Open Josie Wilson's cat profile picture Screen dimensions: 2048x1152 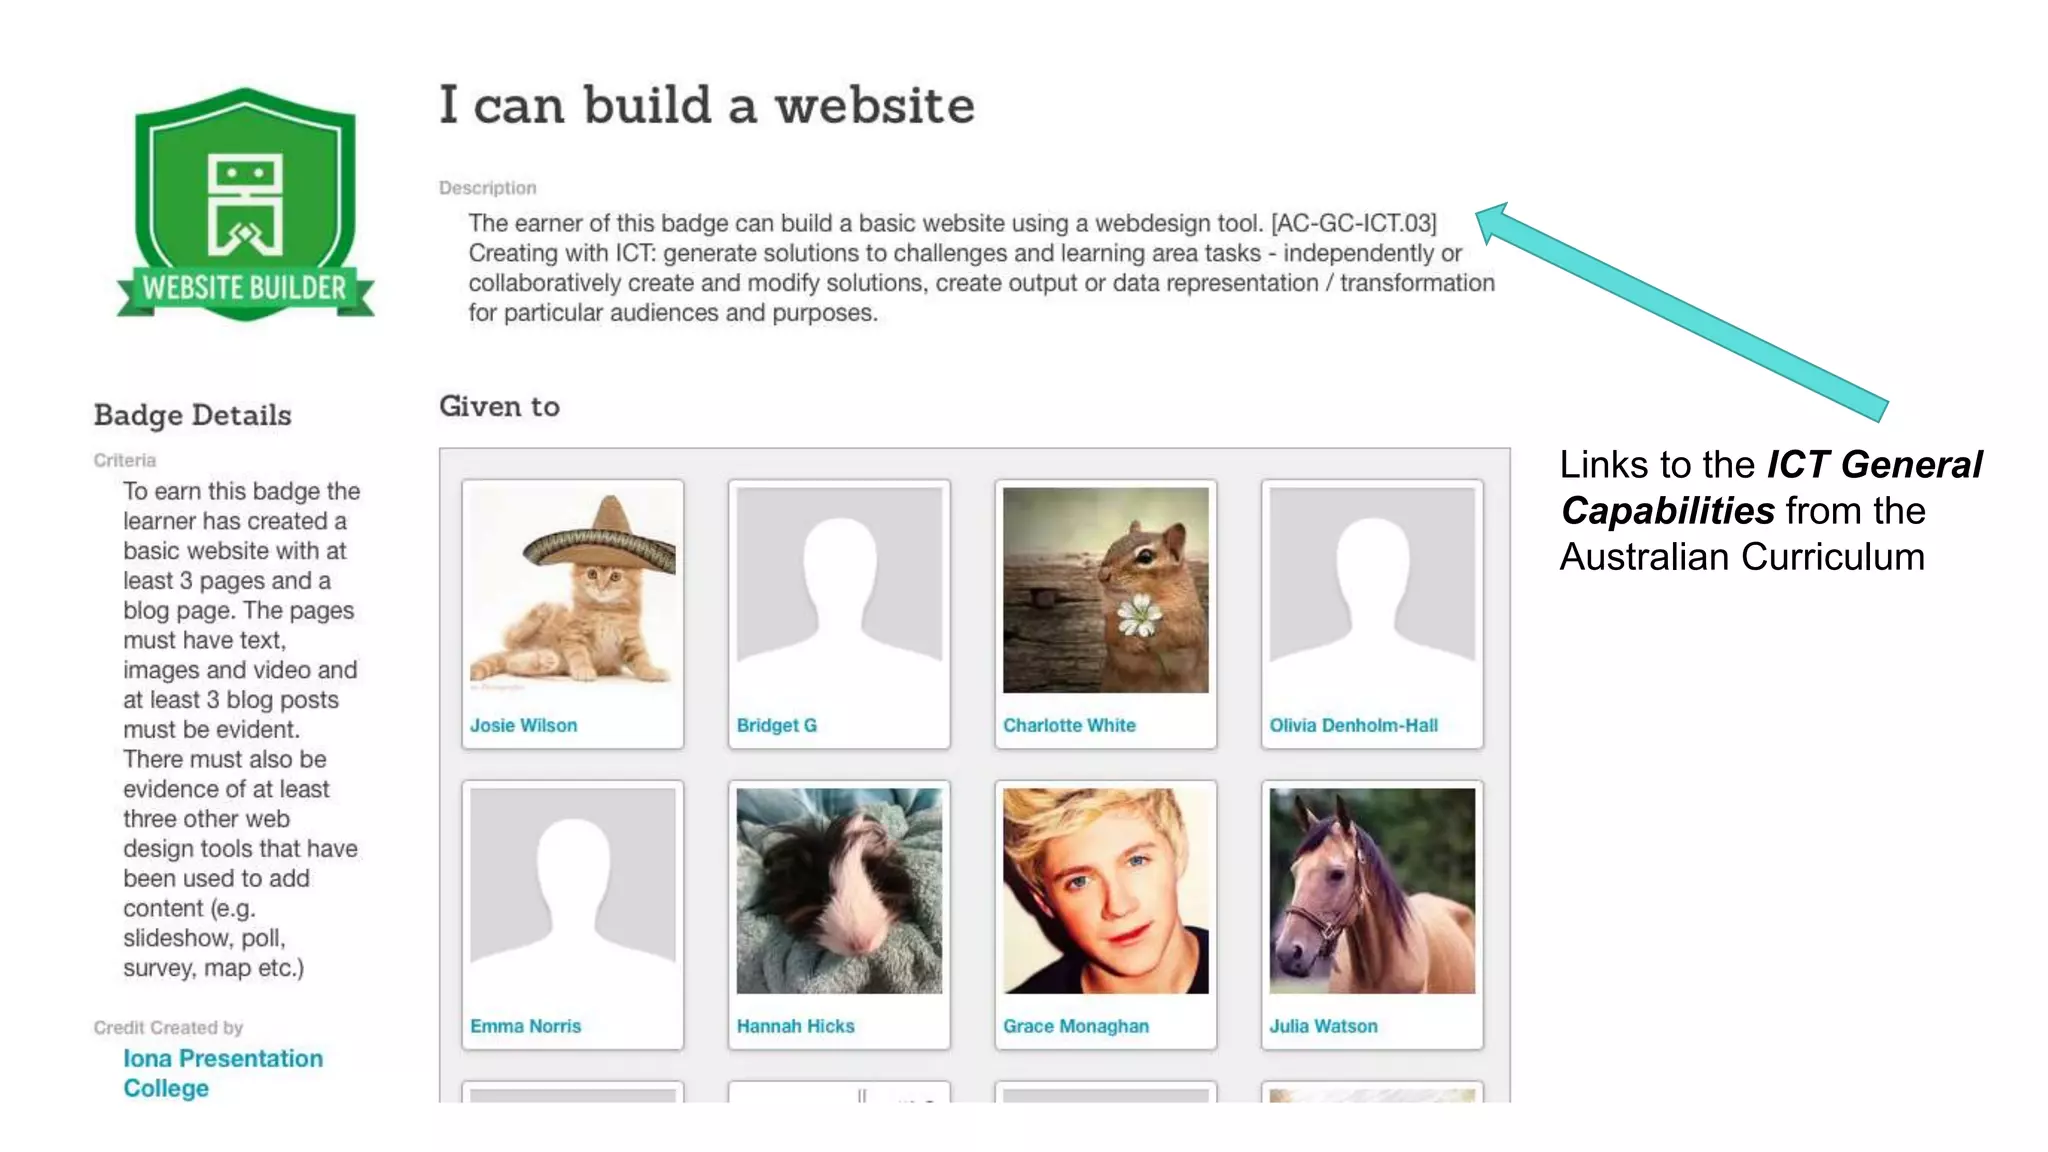click(x=572, y=590)
